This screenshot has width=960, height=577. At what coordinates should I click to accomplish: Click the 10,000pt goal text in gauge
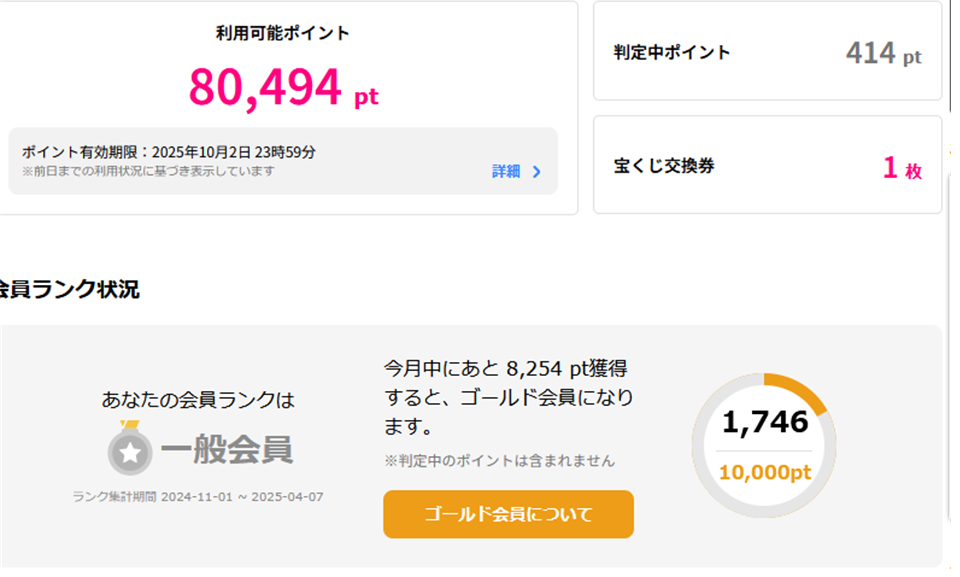(x=765, y=472)
